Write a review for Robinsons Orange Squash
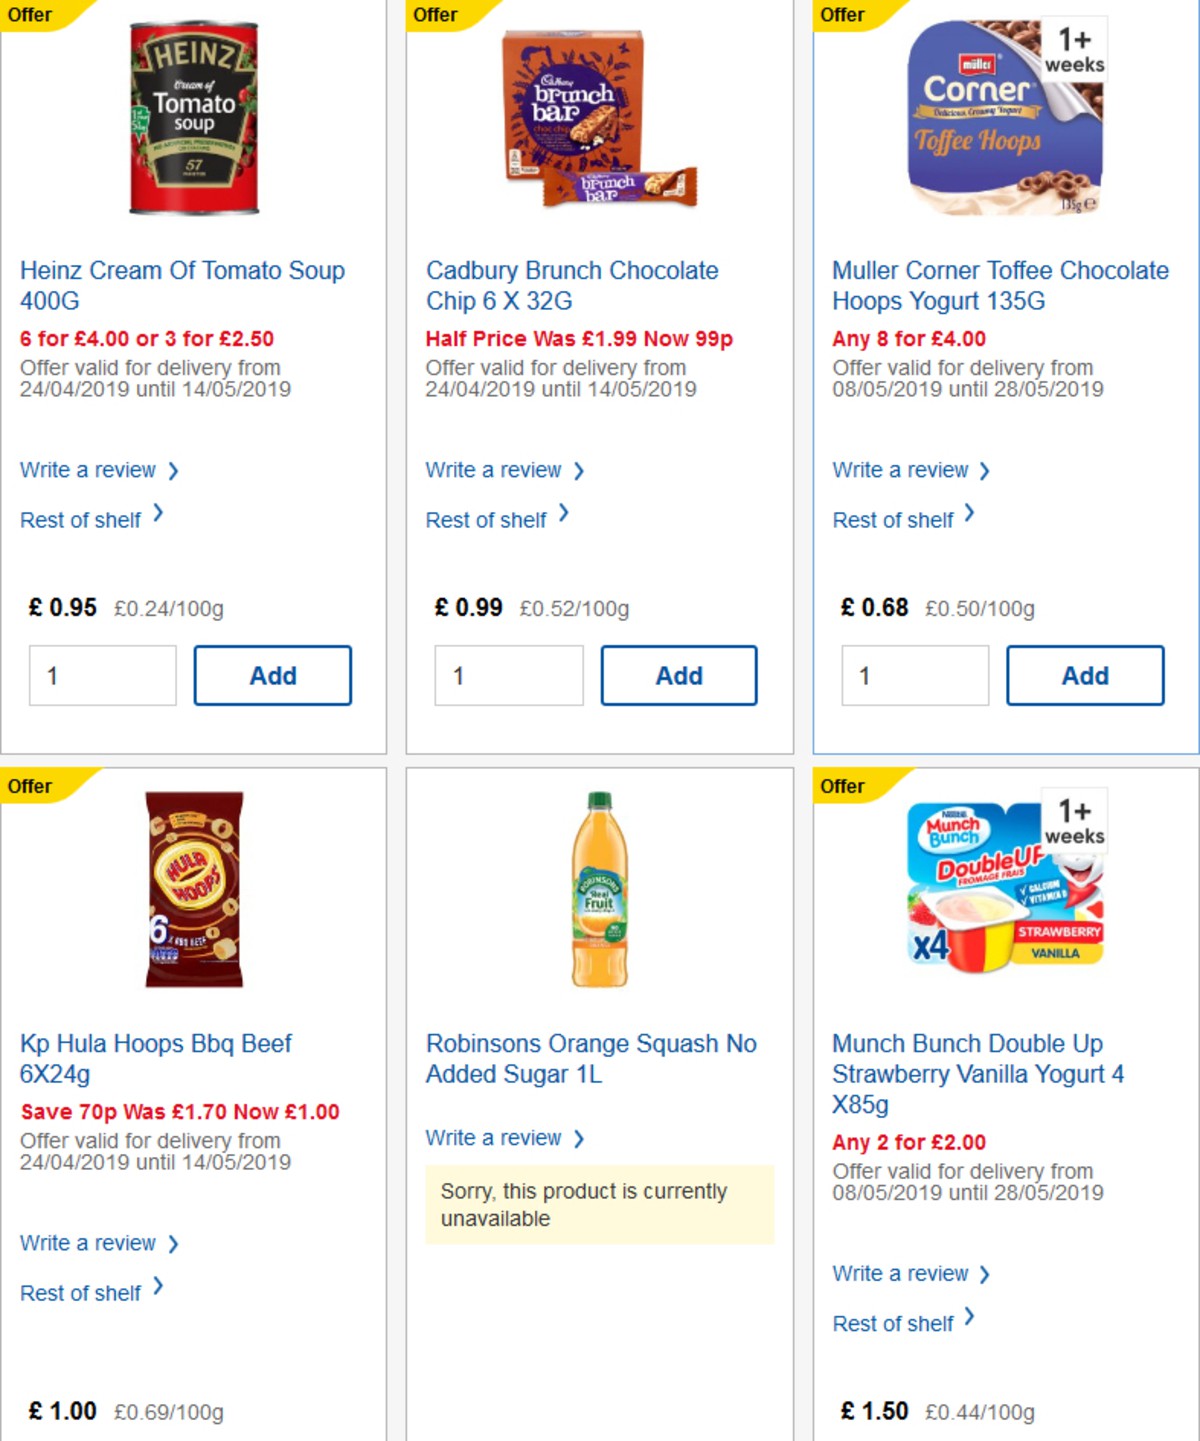 [x=495, y=1138]
